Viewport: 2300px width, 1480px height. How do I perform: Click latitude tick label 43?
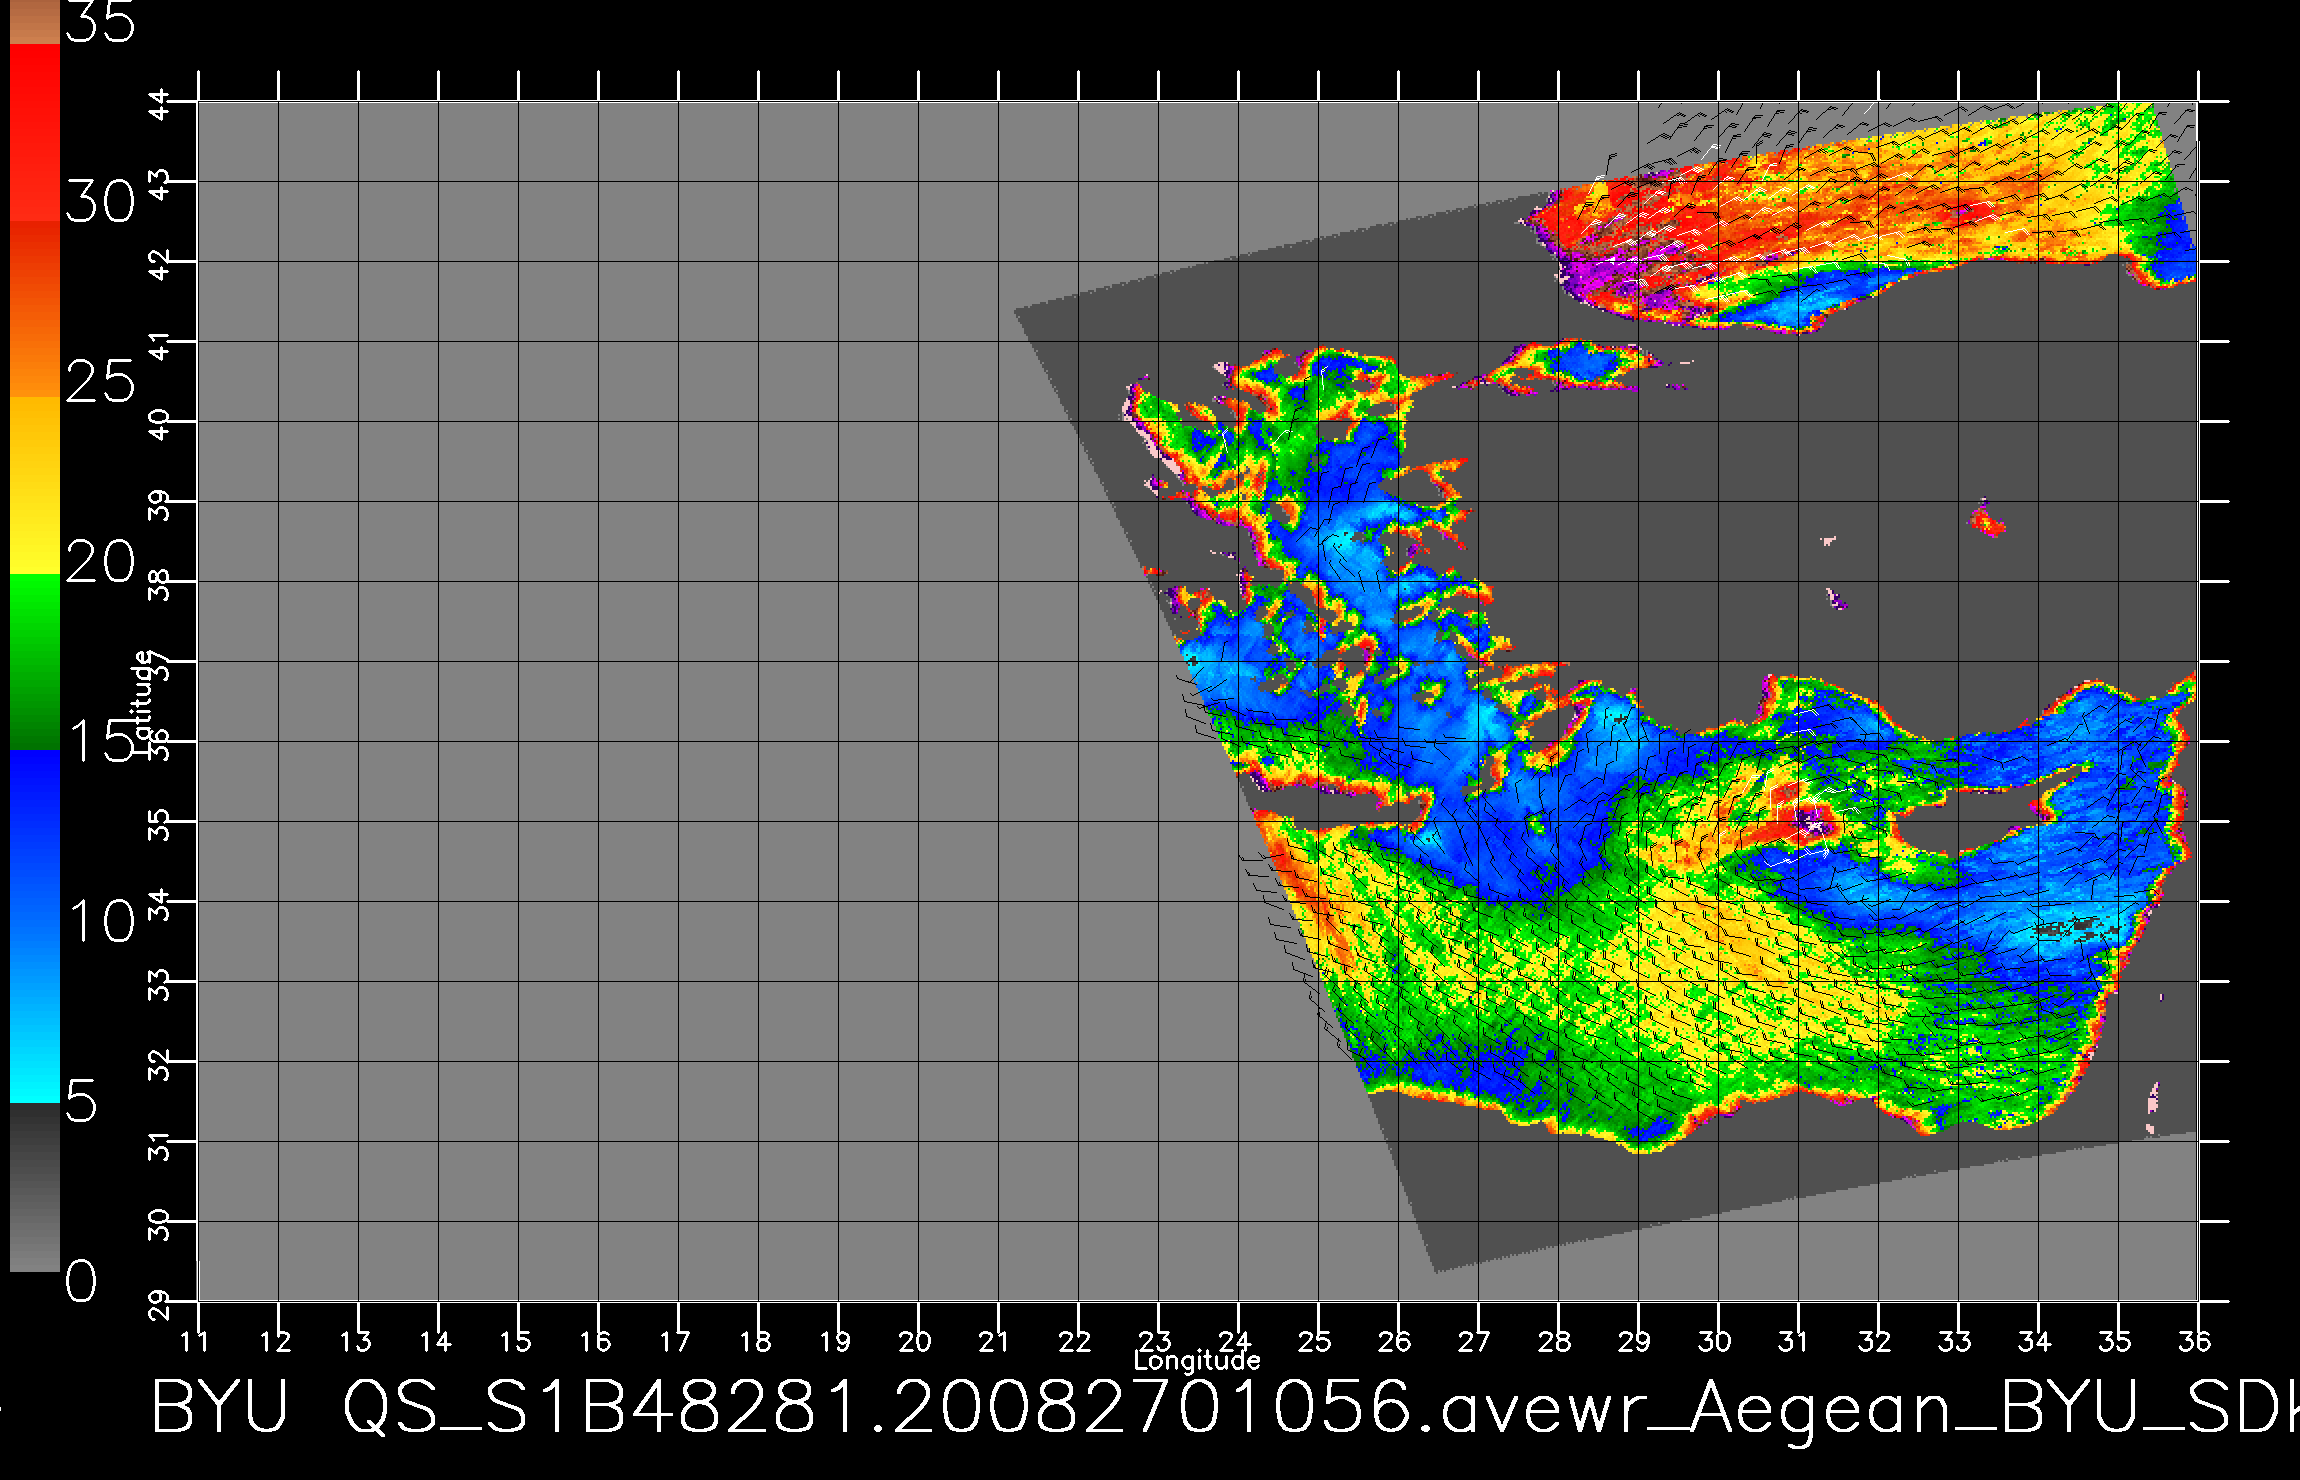[x=160, y=186]
